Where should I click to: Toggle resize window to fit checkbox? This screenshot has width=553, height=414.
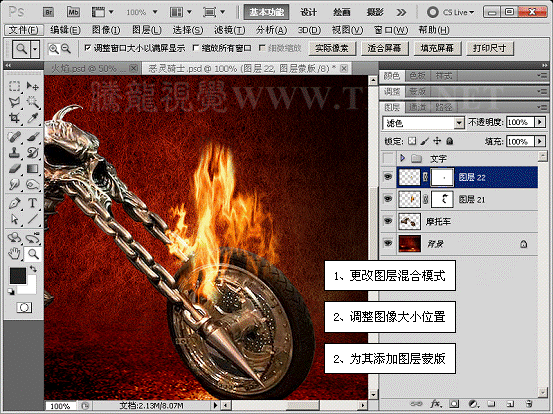[x=88, y=48]
